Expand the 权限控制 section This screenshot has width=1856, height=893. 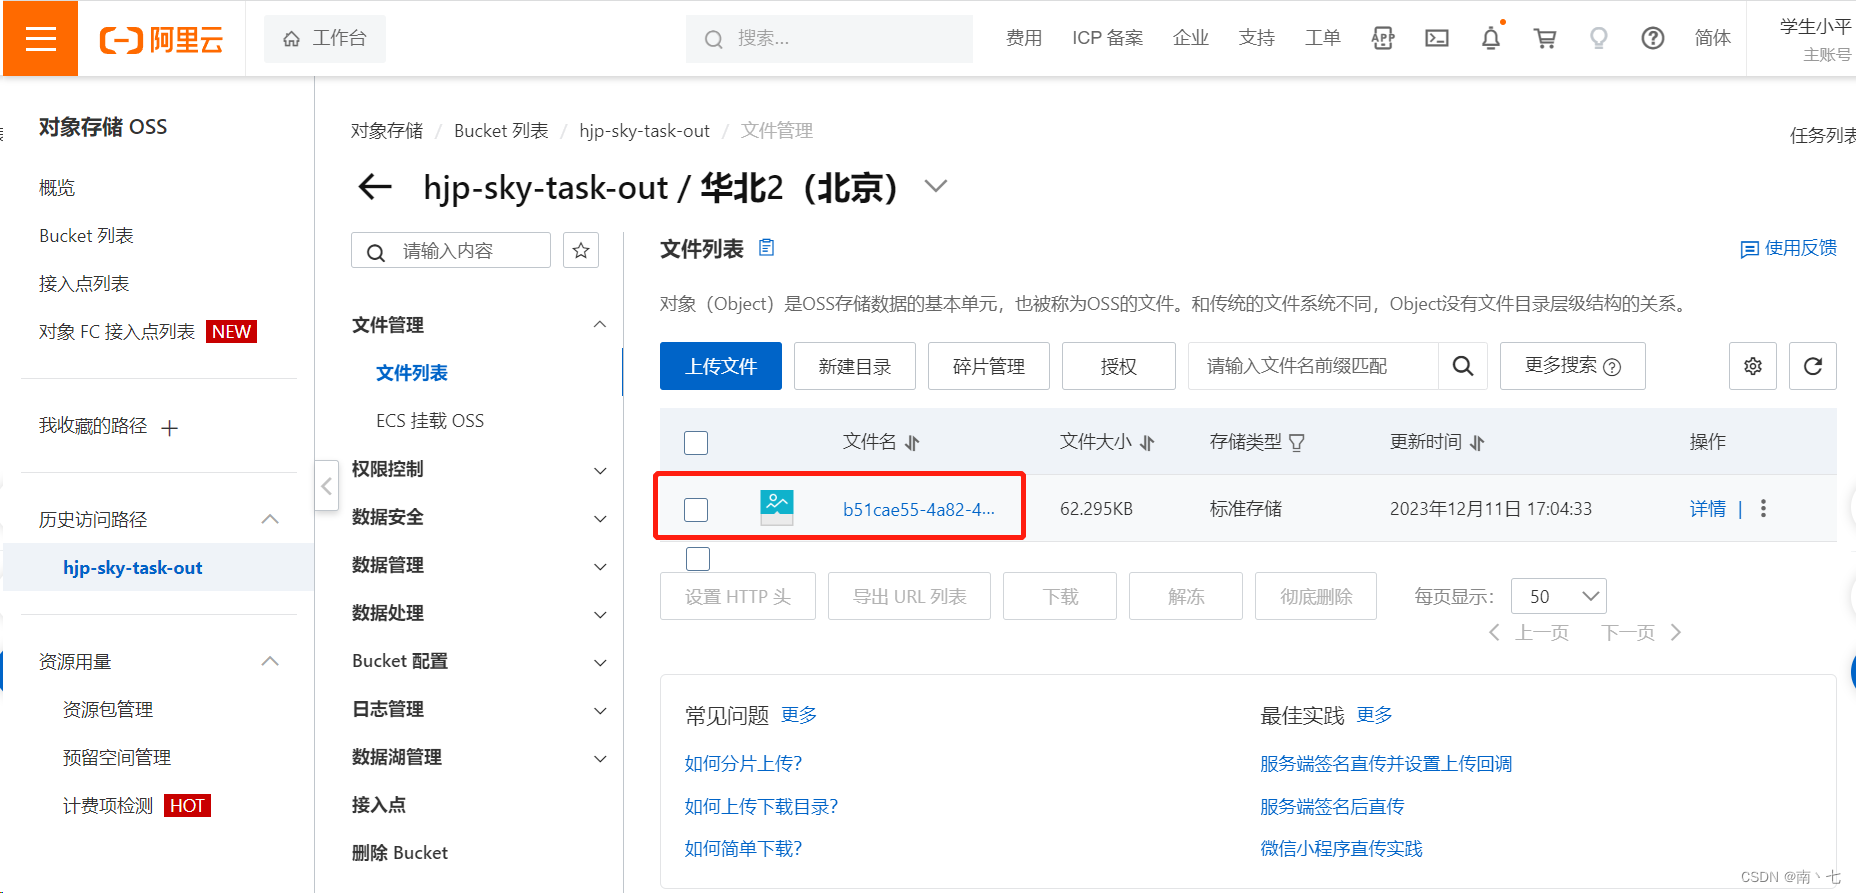pyautogui.click(x=600, y=470)
